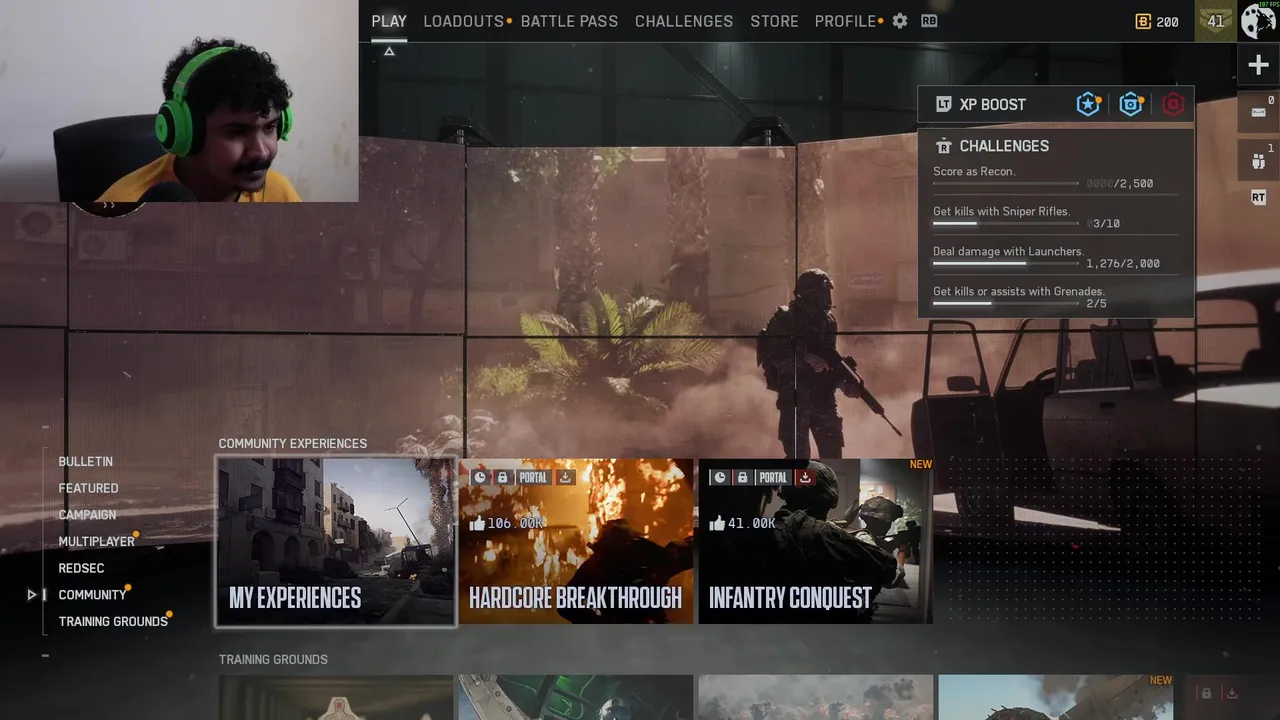Click "Get kills with Sniper Rifles." text
Viewport: 1280px width, 720px height.
[1001, 212]
